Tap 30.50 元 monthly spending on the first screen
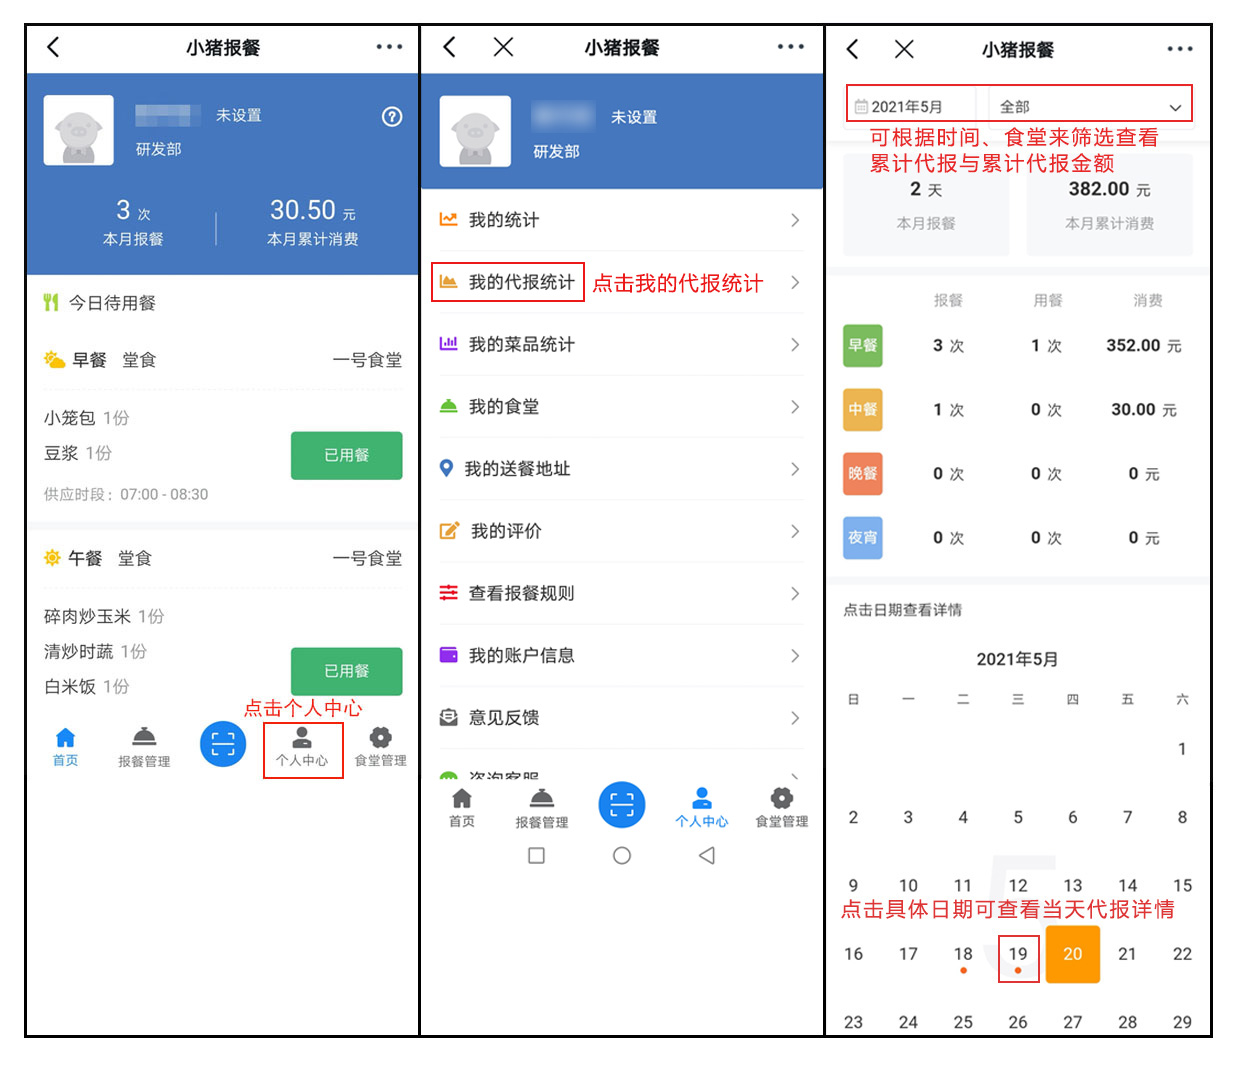The width and height of the screenshot is (1239, 1067). click(x=312, y=210)
